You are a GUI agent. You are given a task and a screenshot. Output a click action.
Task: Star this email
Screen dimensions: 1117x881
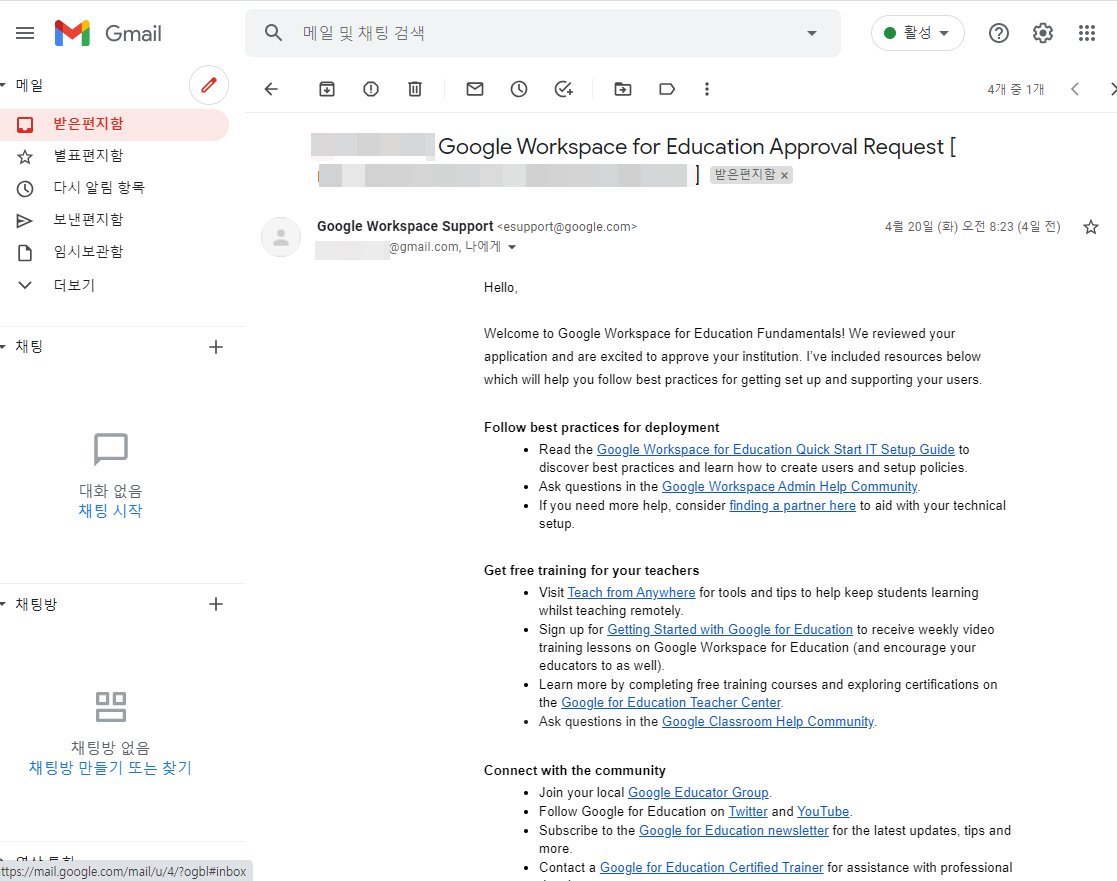tap(1091, 227)
